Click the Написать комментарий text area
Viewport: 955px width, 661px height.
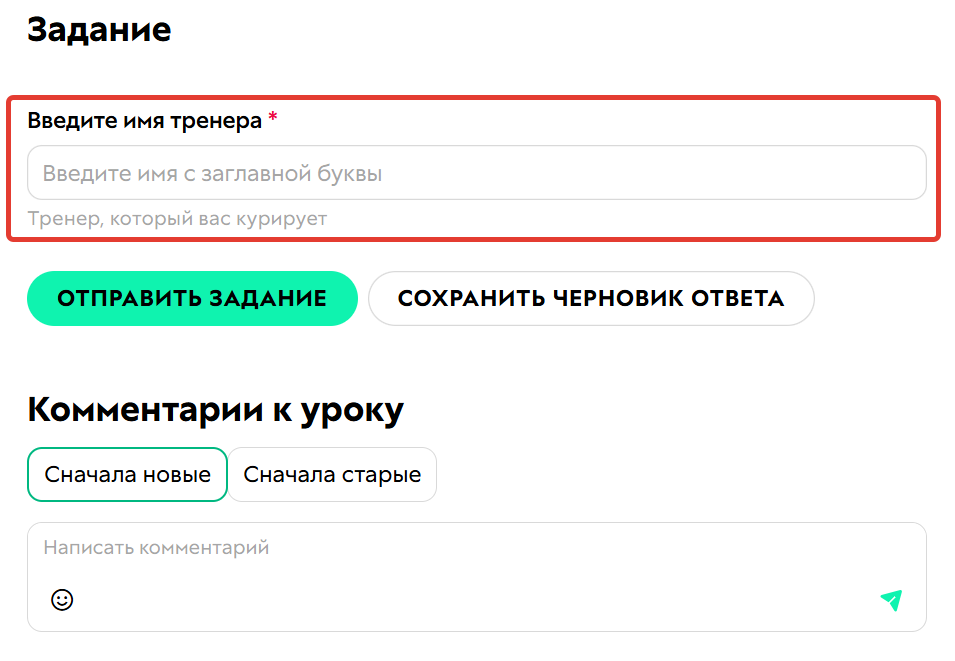click(x=477, y=577)
